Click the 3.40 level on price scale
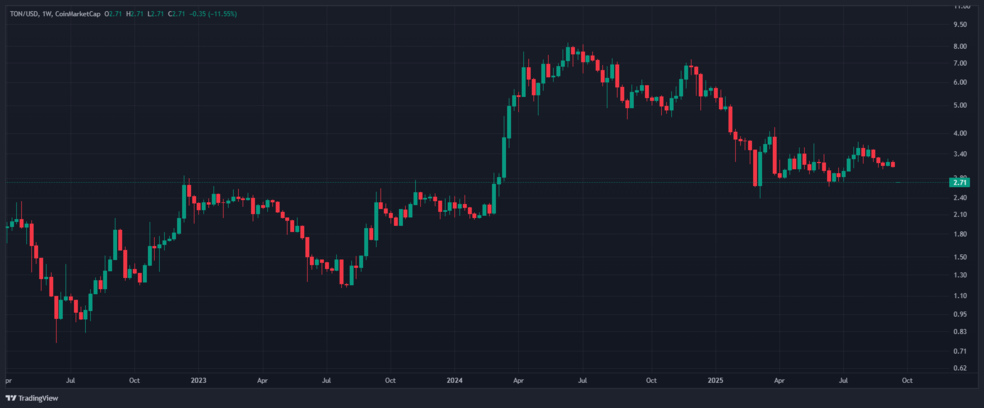 point(960,154)
